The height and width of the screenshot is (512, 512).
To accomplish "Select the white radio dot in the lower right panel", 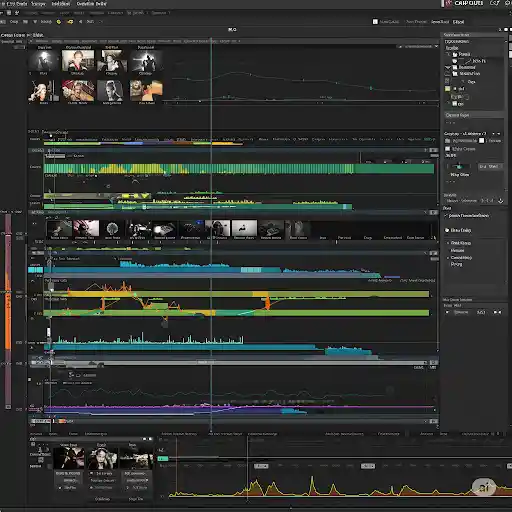I will click(x=447, y=230).
